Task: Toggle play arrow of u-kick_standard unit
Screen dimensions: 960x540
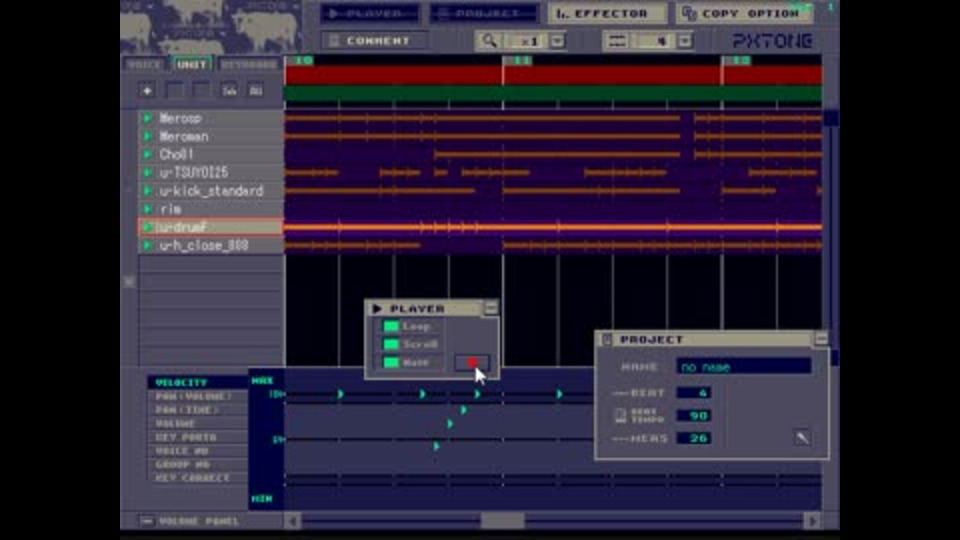Action: click(x=148, y=191)
